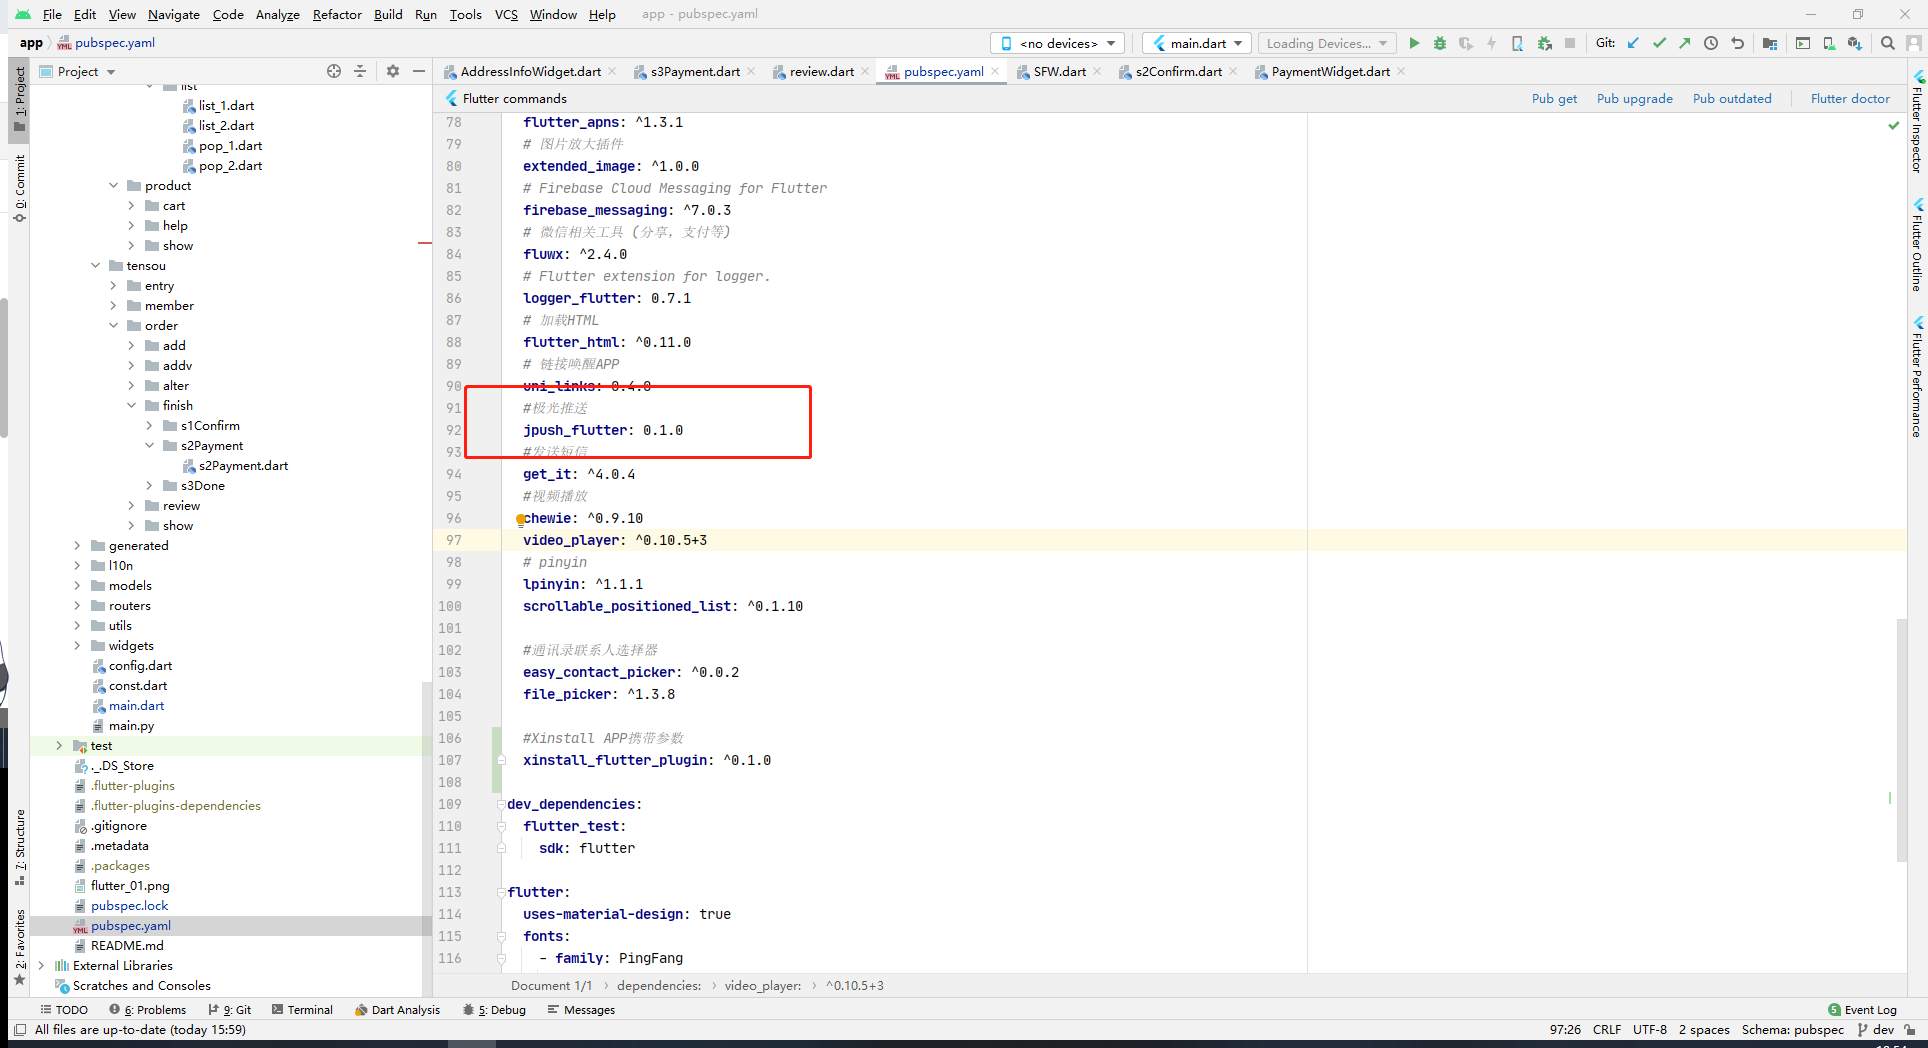The height and width of the screenshot is (1048, 1928).
Task: Open the AVD Manager icon
Action: pyautogui.click(x=1829, y=43)
